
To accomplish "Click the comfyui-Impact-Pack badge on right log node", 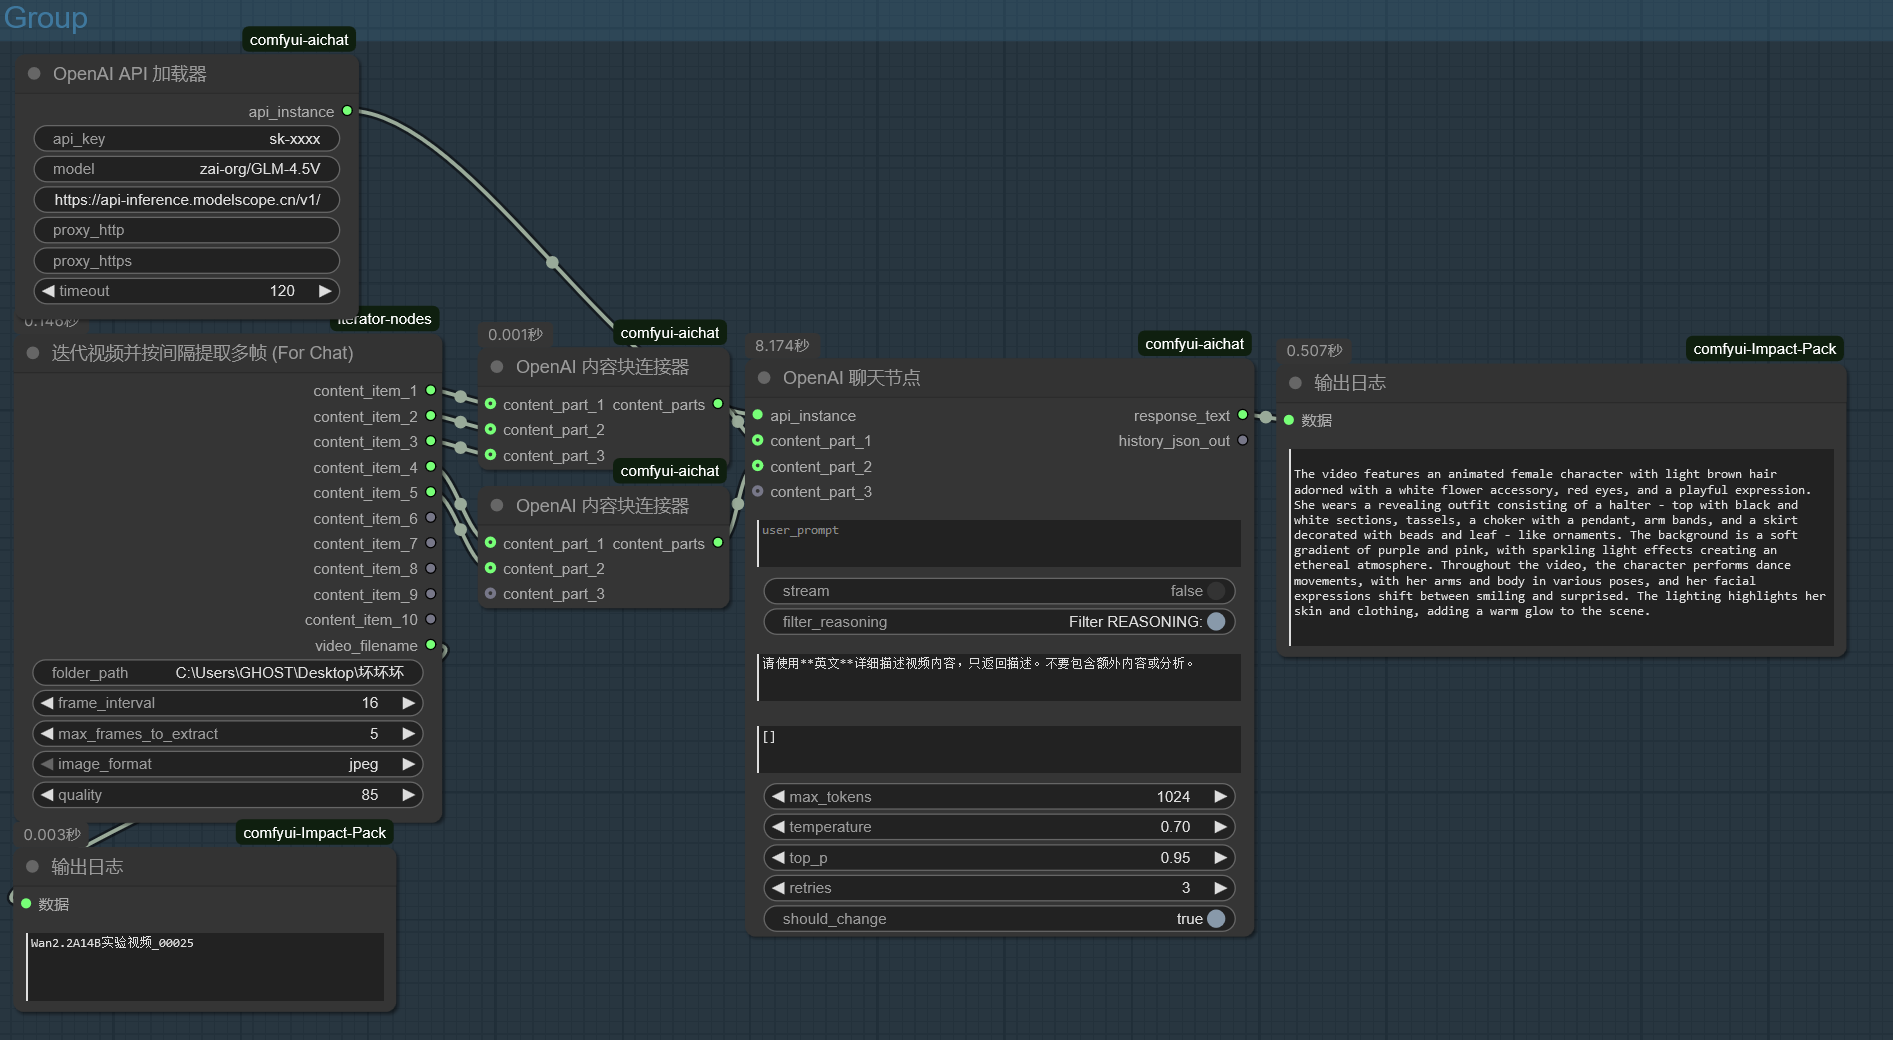I will tap(1764, 349).
